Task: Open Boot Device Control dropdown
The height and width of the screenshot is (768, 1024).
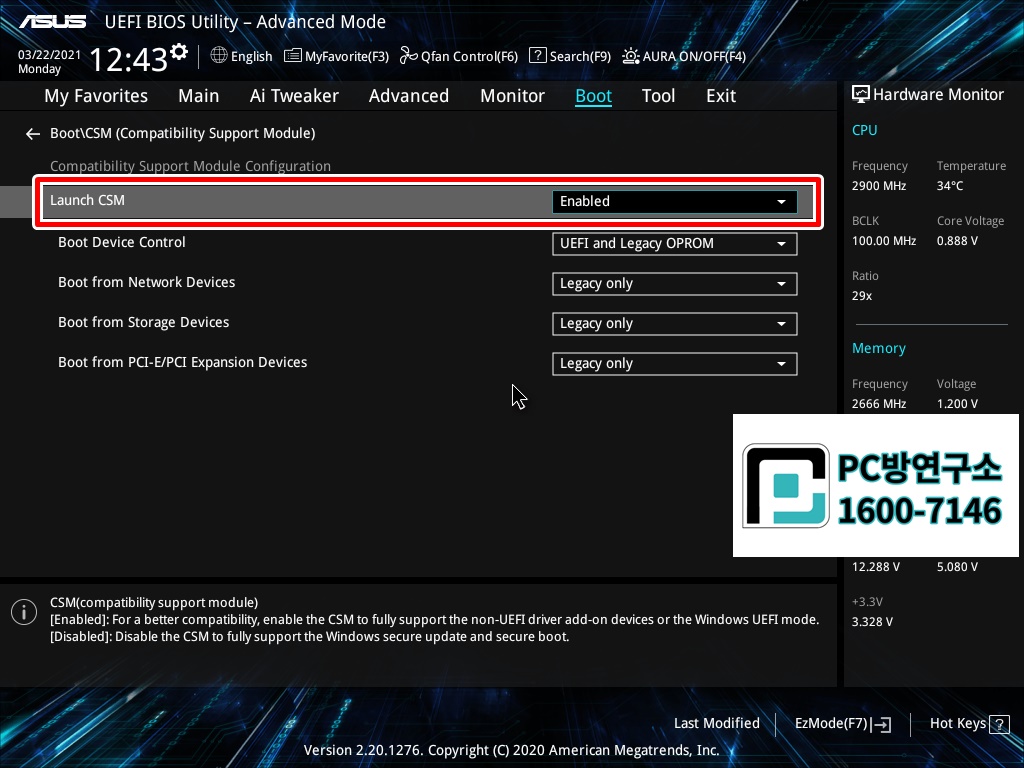Action: (675, 244)
